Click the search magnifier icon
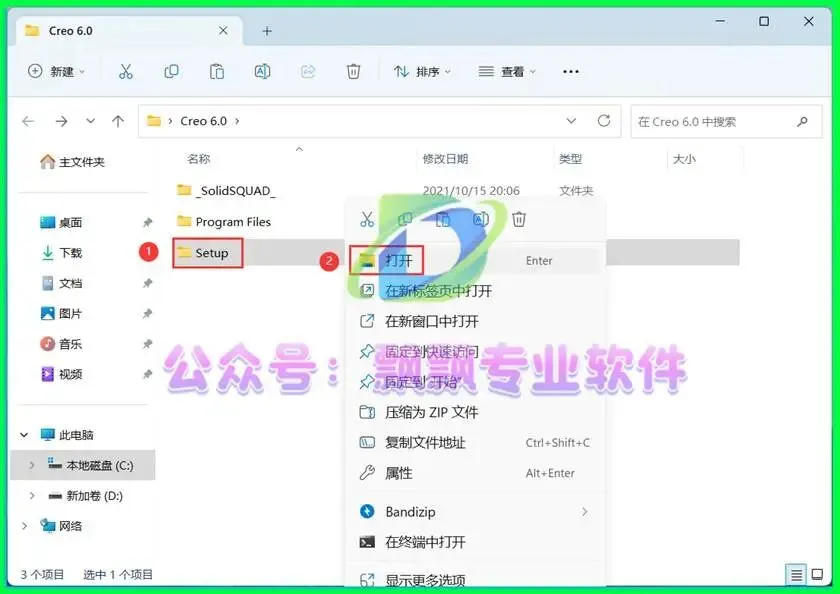840x594 pixels. [802, 122]
